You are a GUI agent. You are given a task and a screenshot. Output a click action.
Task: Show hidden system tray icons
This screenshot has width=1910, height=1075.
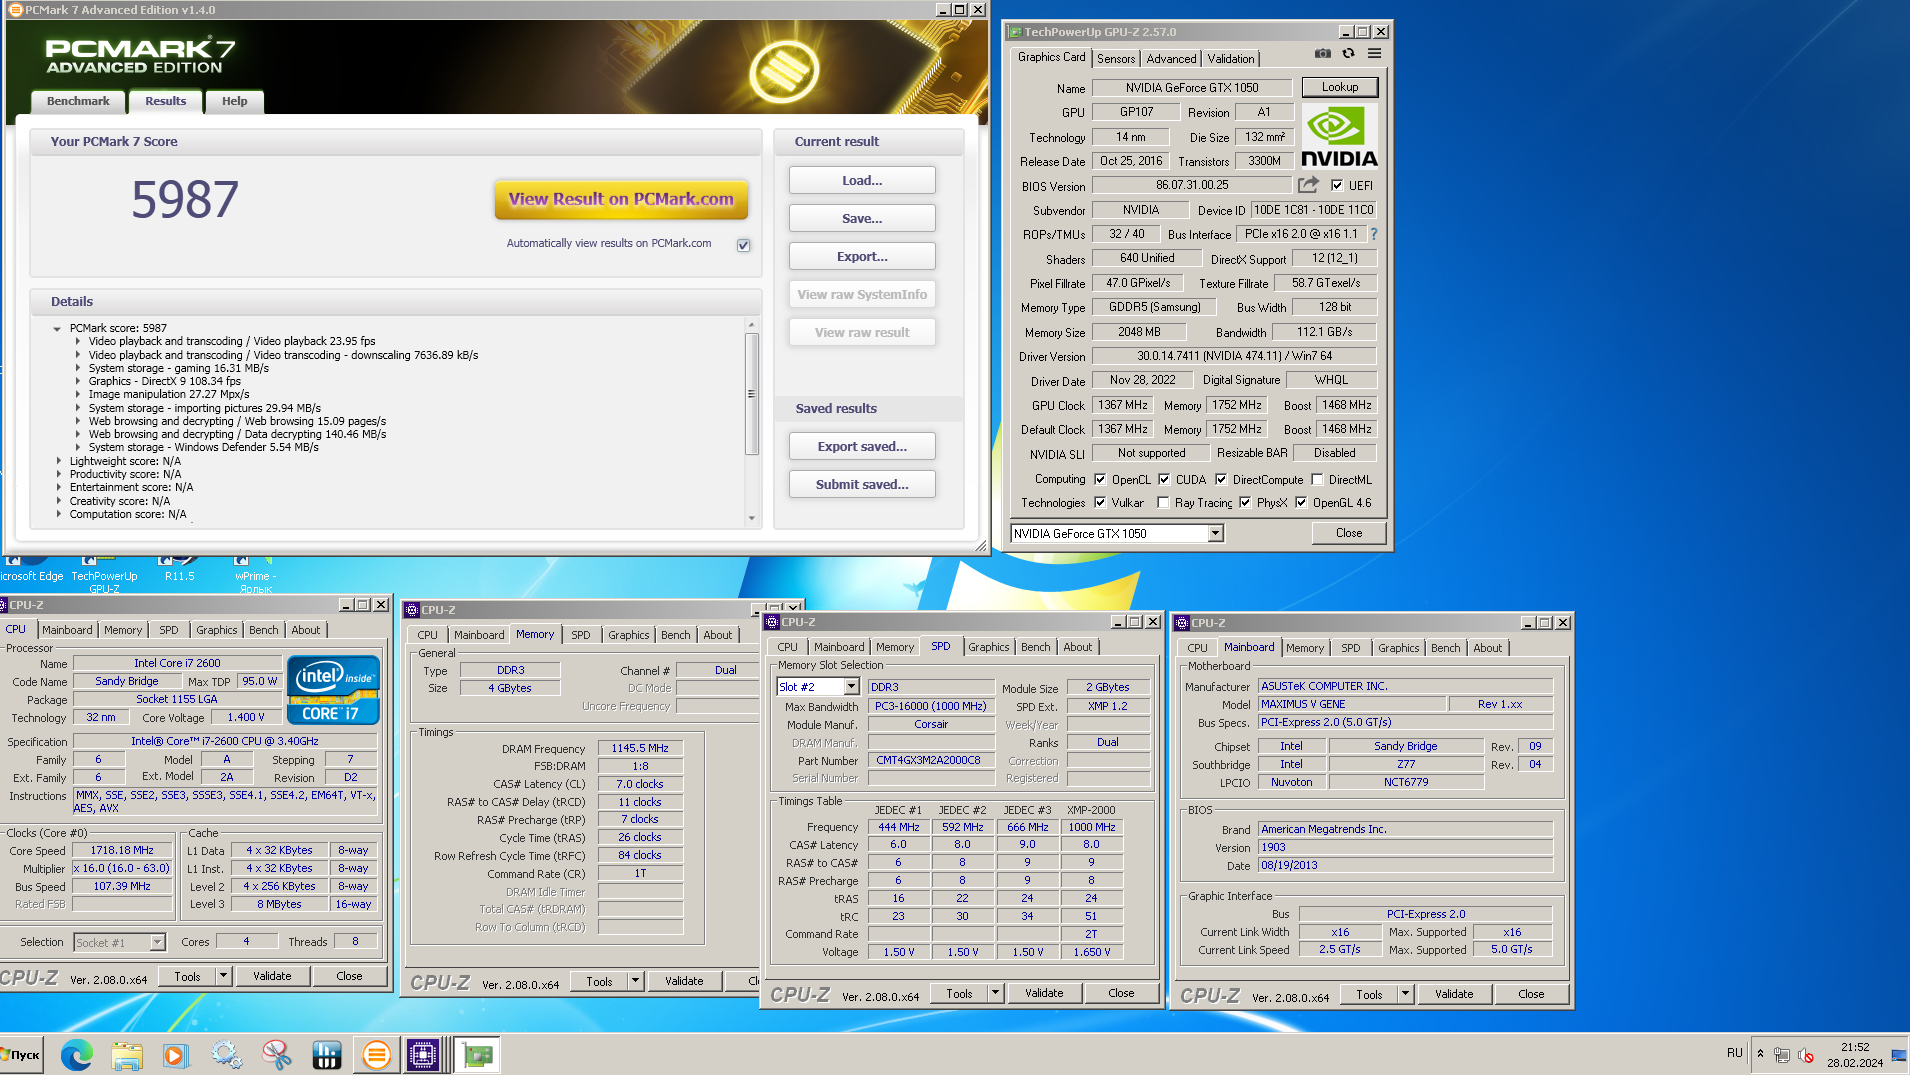pyautogui.click(x=1760, y=1054)
